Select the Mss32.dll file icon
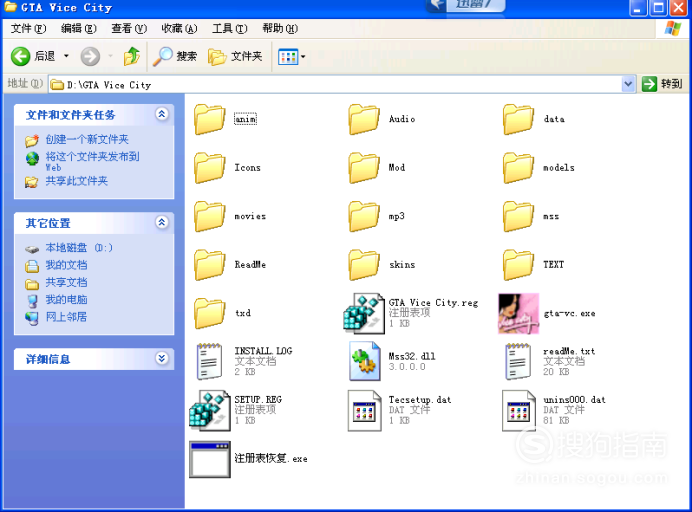692x512 pixels. (x=364, y=362)
